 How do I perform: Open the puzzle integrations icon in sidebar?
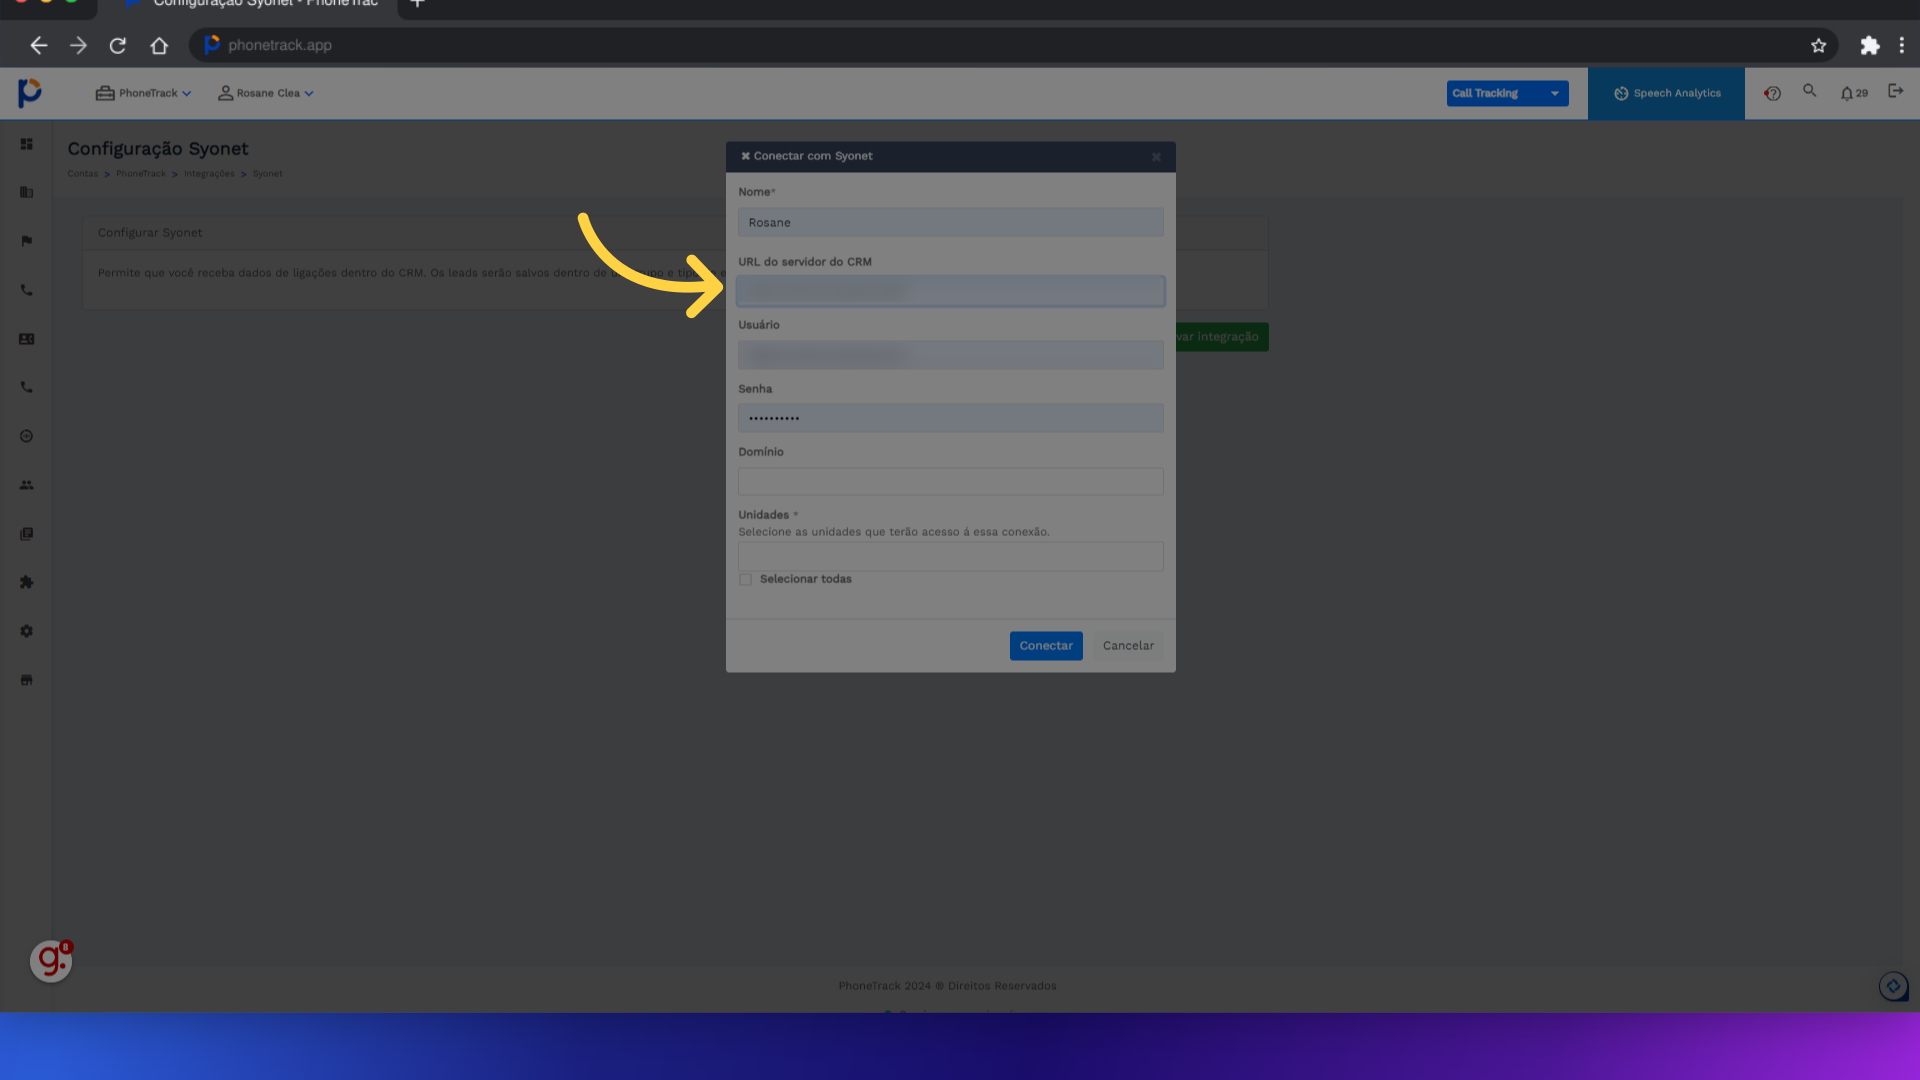pyautogui.click(x=27, y=582)
